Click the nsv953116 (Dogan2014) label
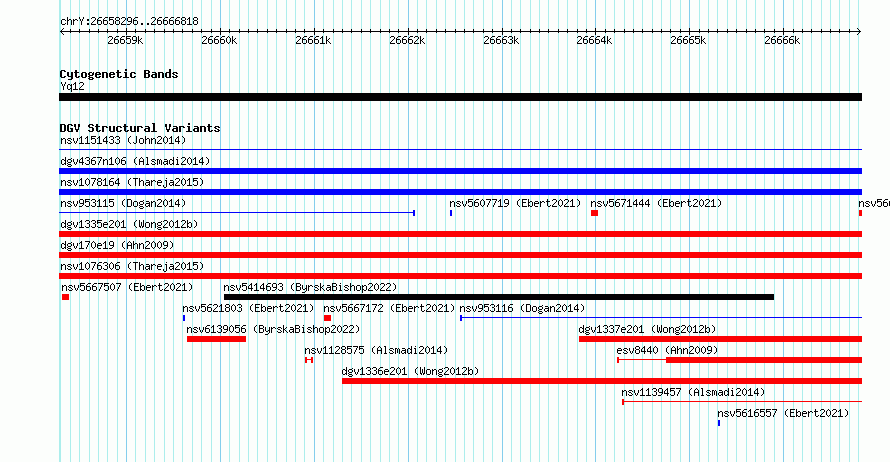The width and height of the screenshot is (890, 462). click(522, 308)
